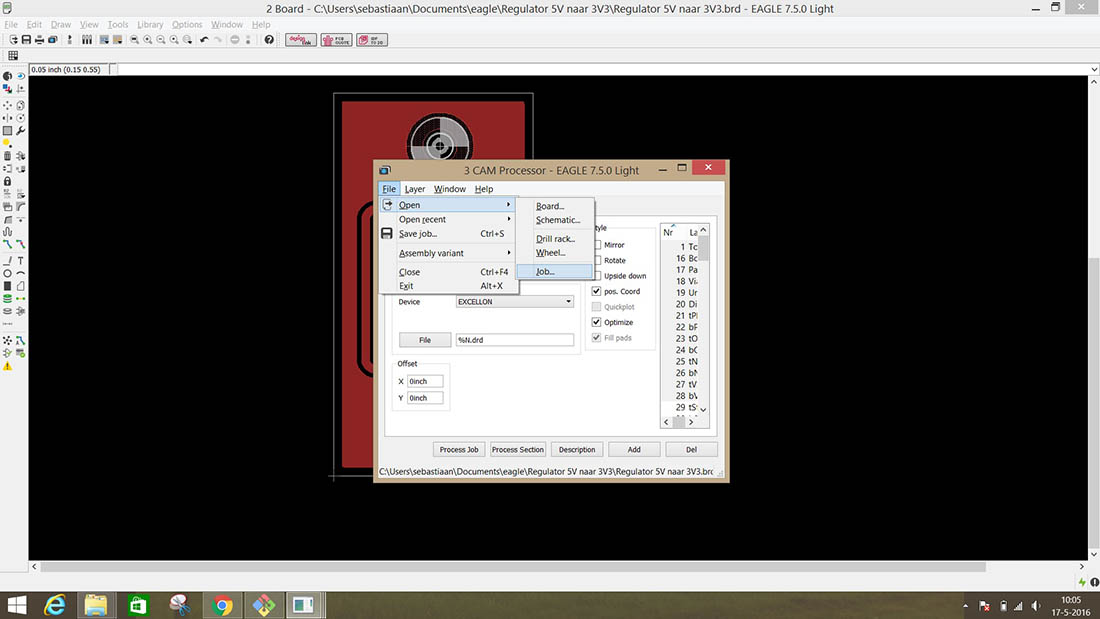This screenshot has height=619, width=1100.
Task: Open the command line history dropdown
Action: (1094, 69)
